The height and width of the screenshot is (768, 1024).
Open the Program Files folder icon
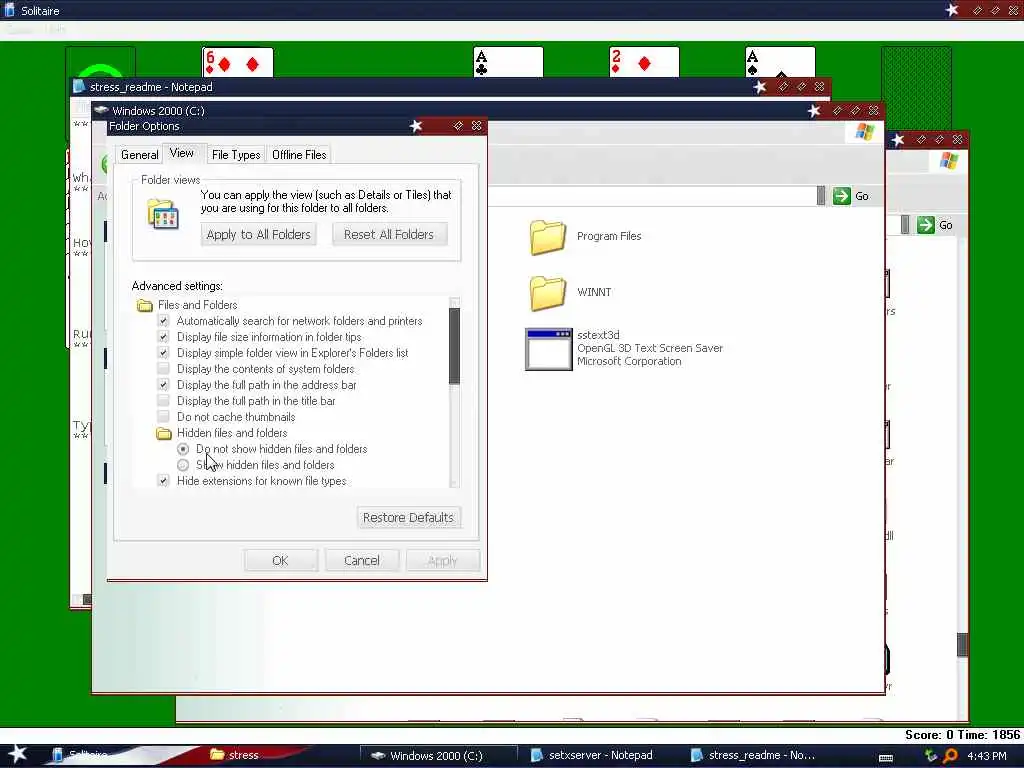(x=548, y=237)
